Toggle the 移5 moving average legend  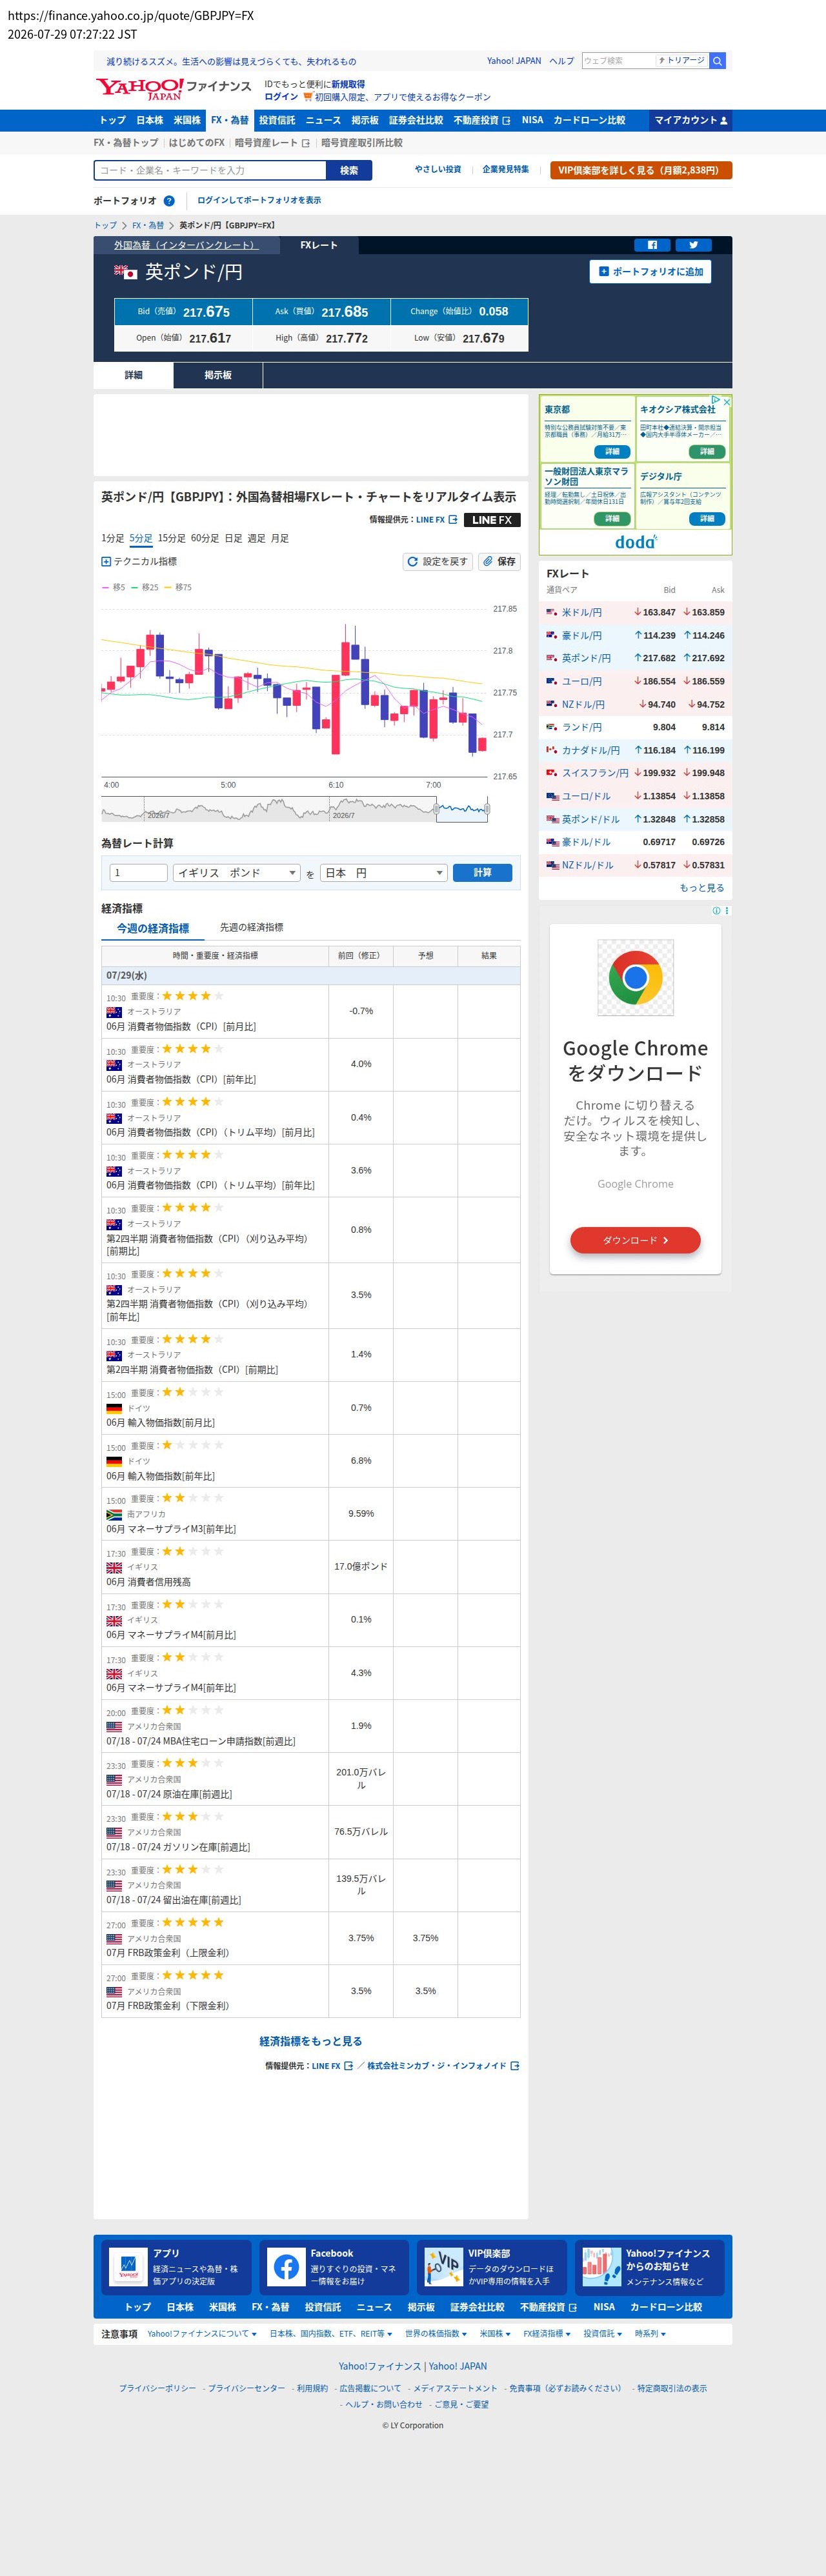[113, 587]
